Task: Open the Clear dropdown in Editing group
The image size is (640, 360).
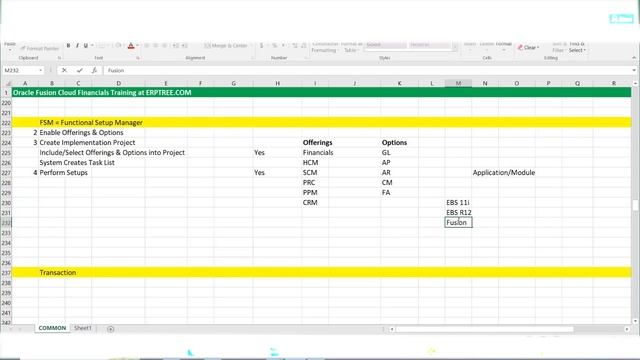Action: point(529,48)
